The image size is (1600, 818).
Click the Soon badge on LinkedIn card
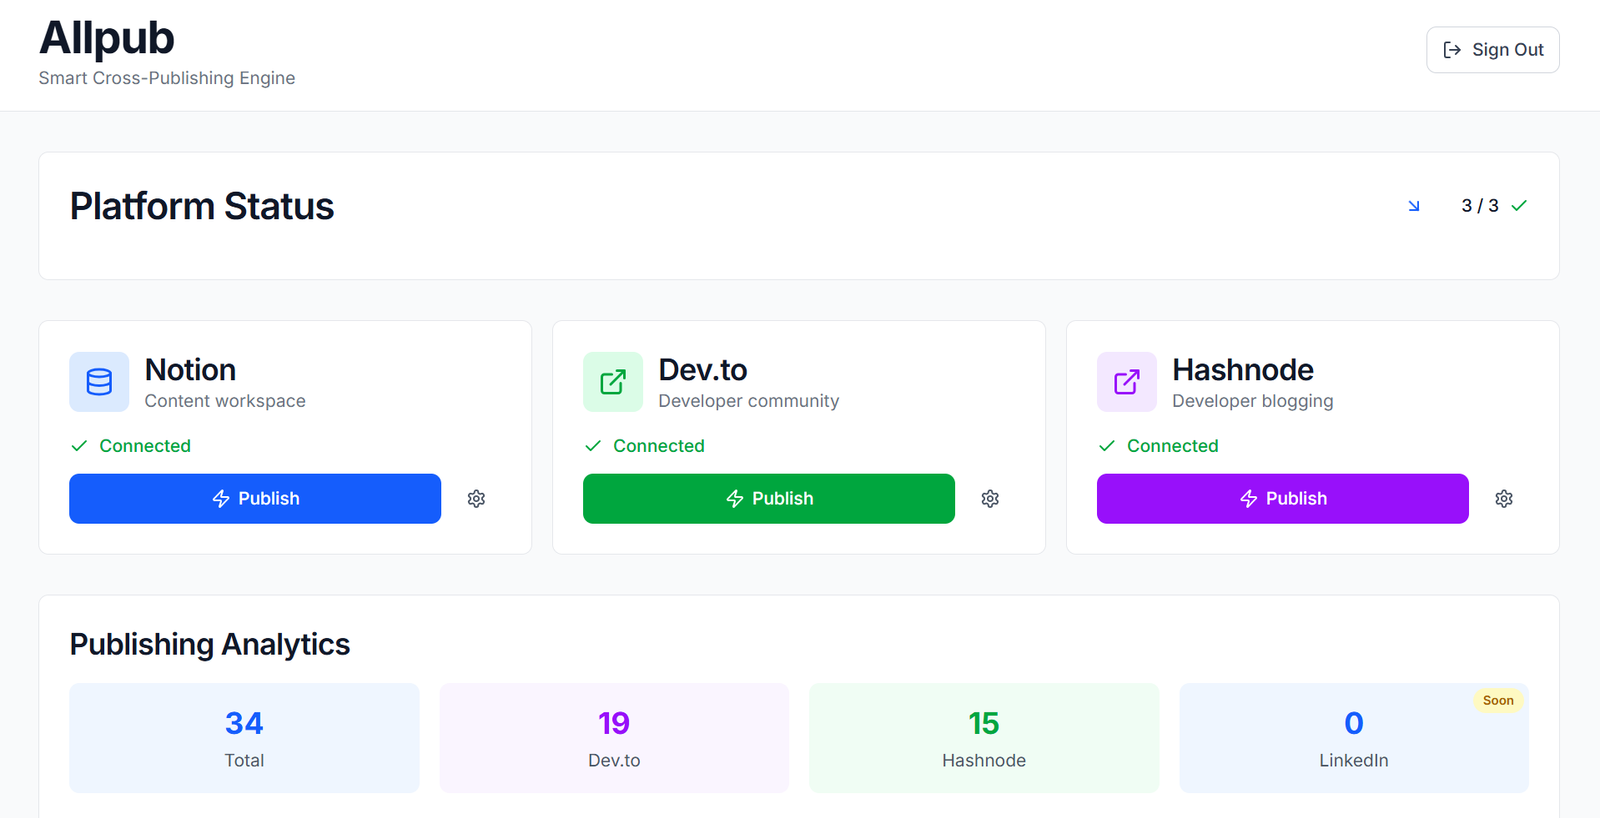click(1497, 701)
